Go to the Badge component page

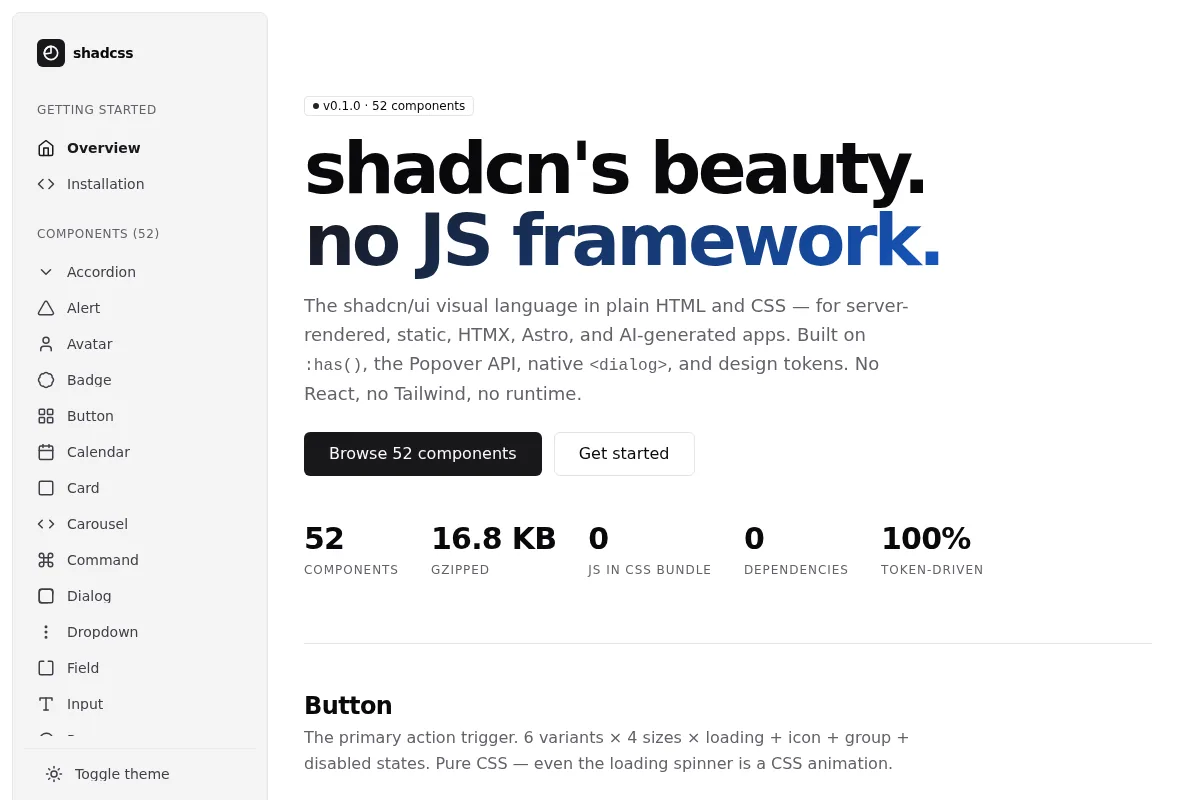pyautogui.click(x=140, y=380)
